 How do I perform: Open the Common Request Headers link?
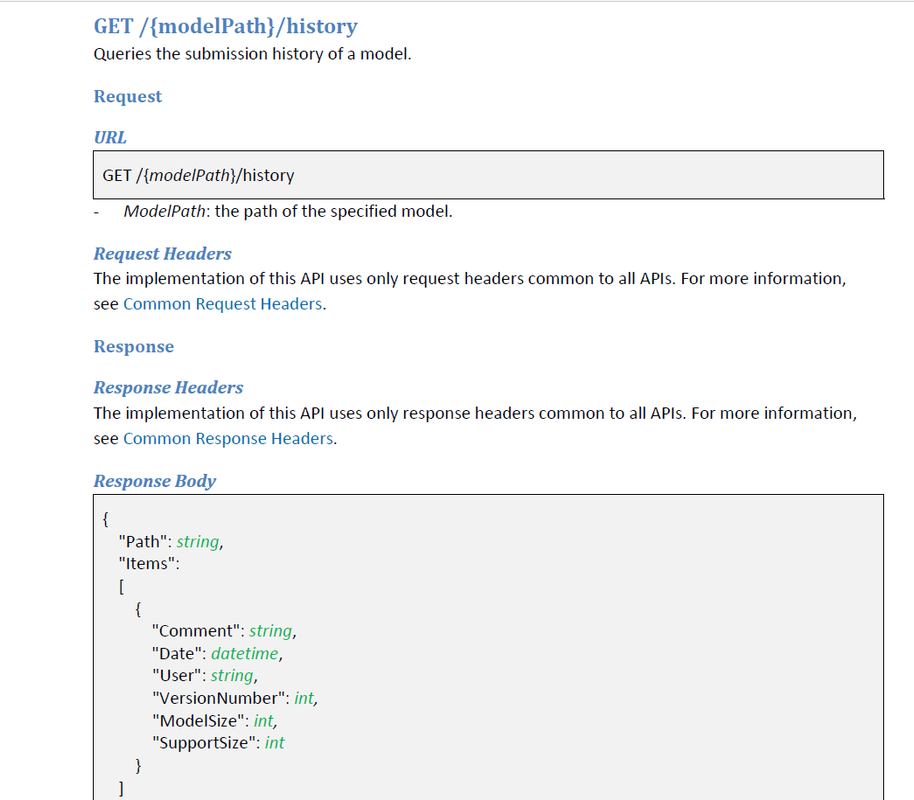click(223, 304)
